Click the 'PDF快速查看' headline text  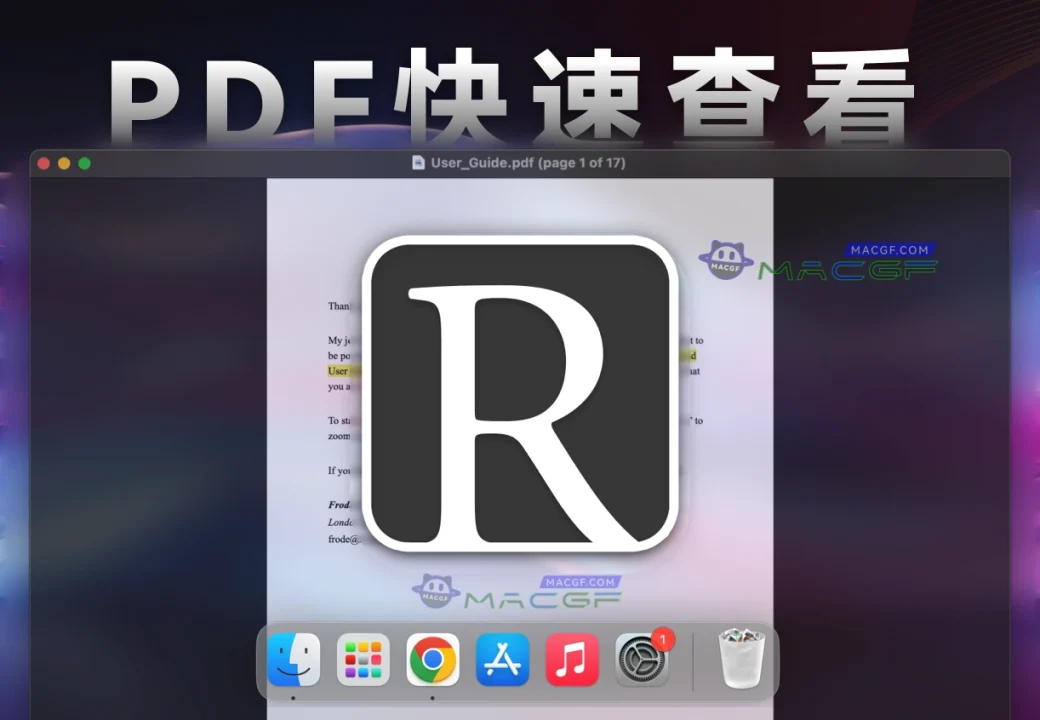[x=510, y=95]
